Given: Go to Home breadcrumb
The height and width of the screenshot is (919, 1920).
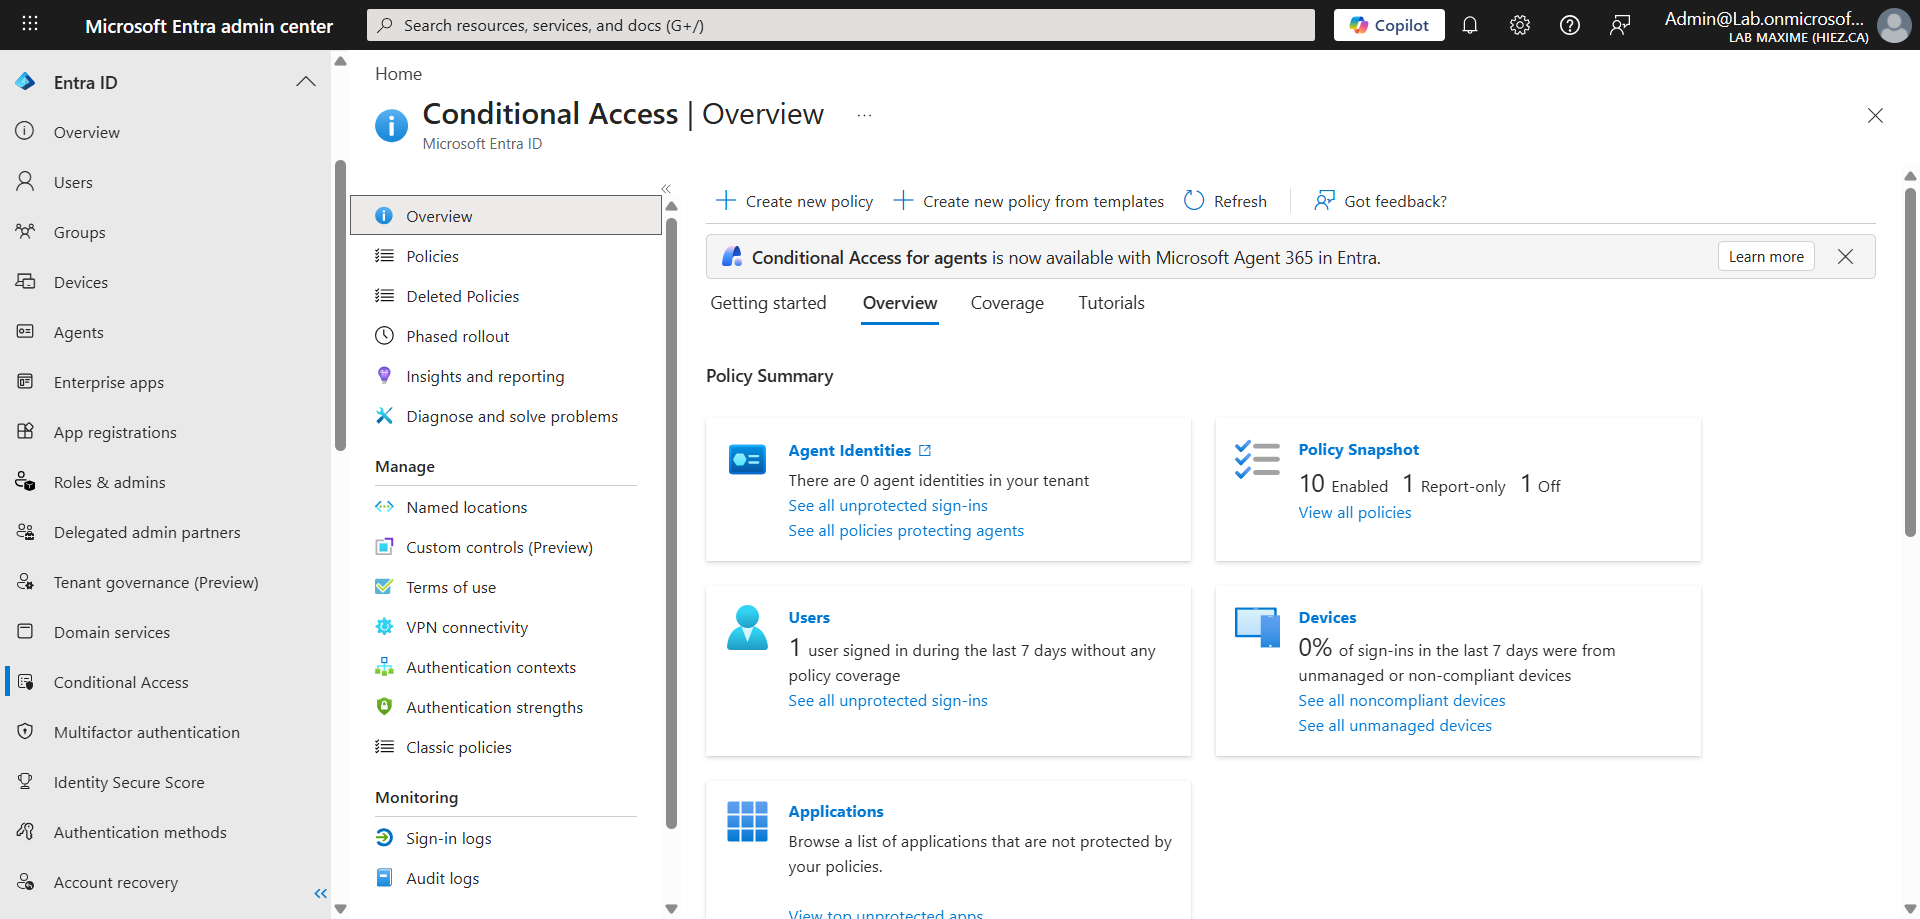Looking at the screenshot, I should [398, 74].
